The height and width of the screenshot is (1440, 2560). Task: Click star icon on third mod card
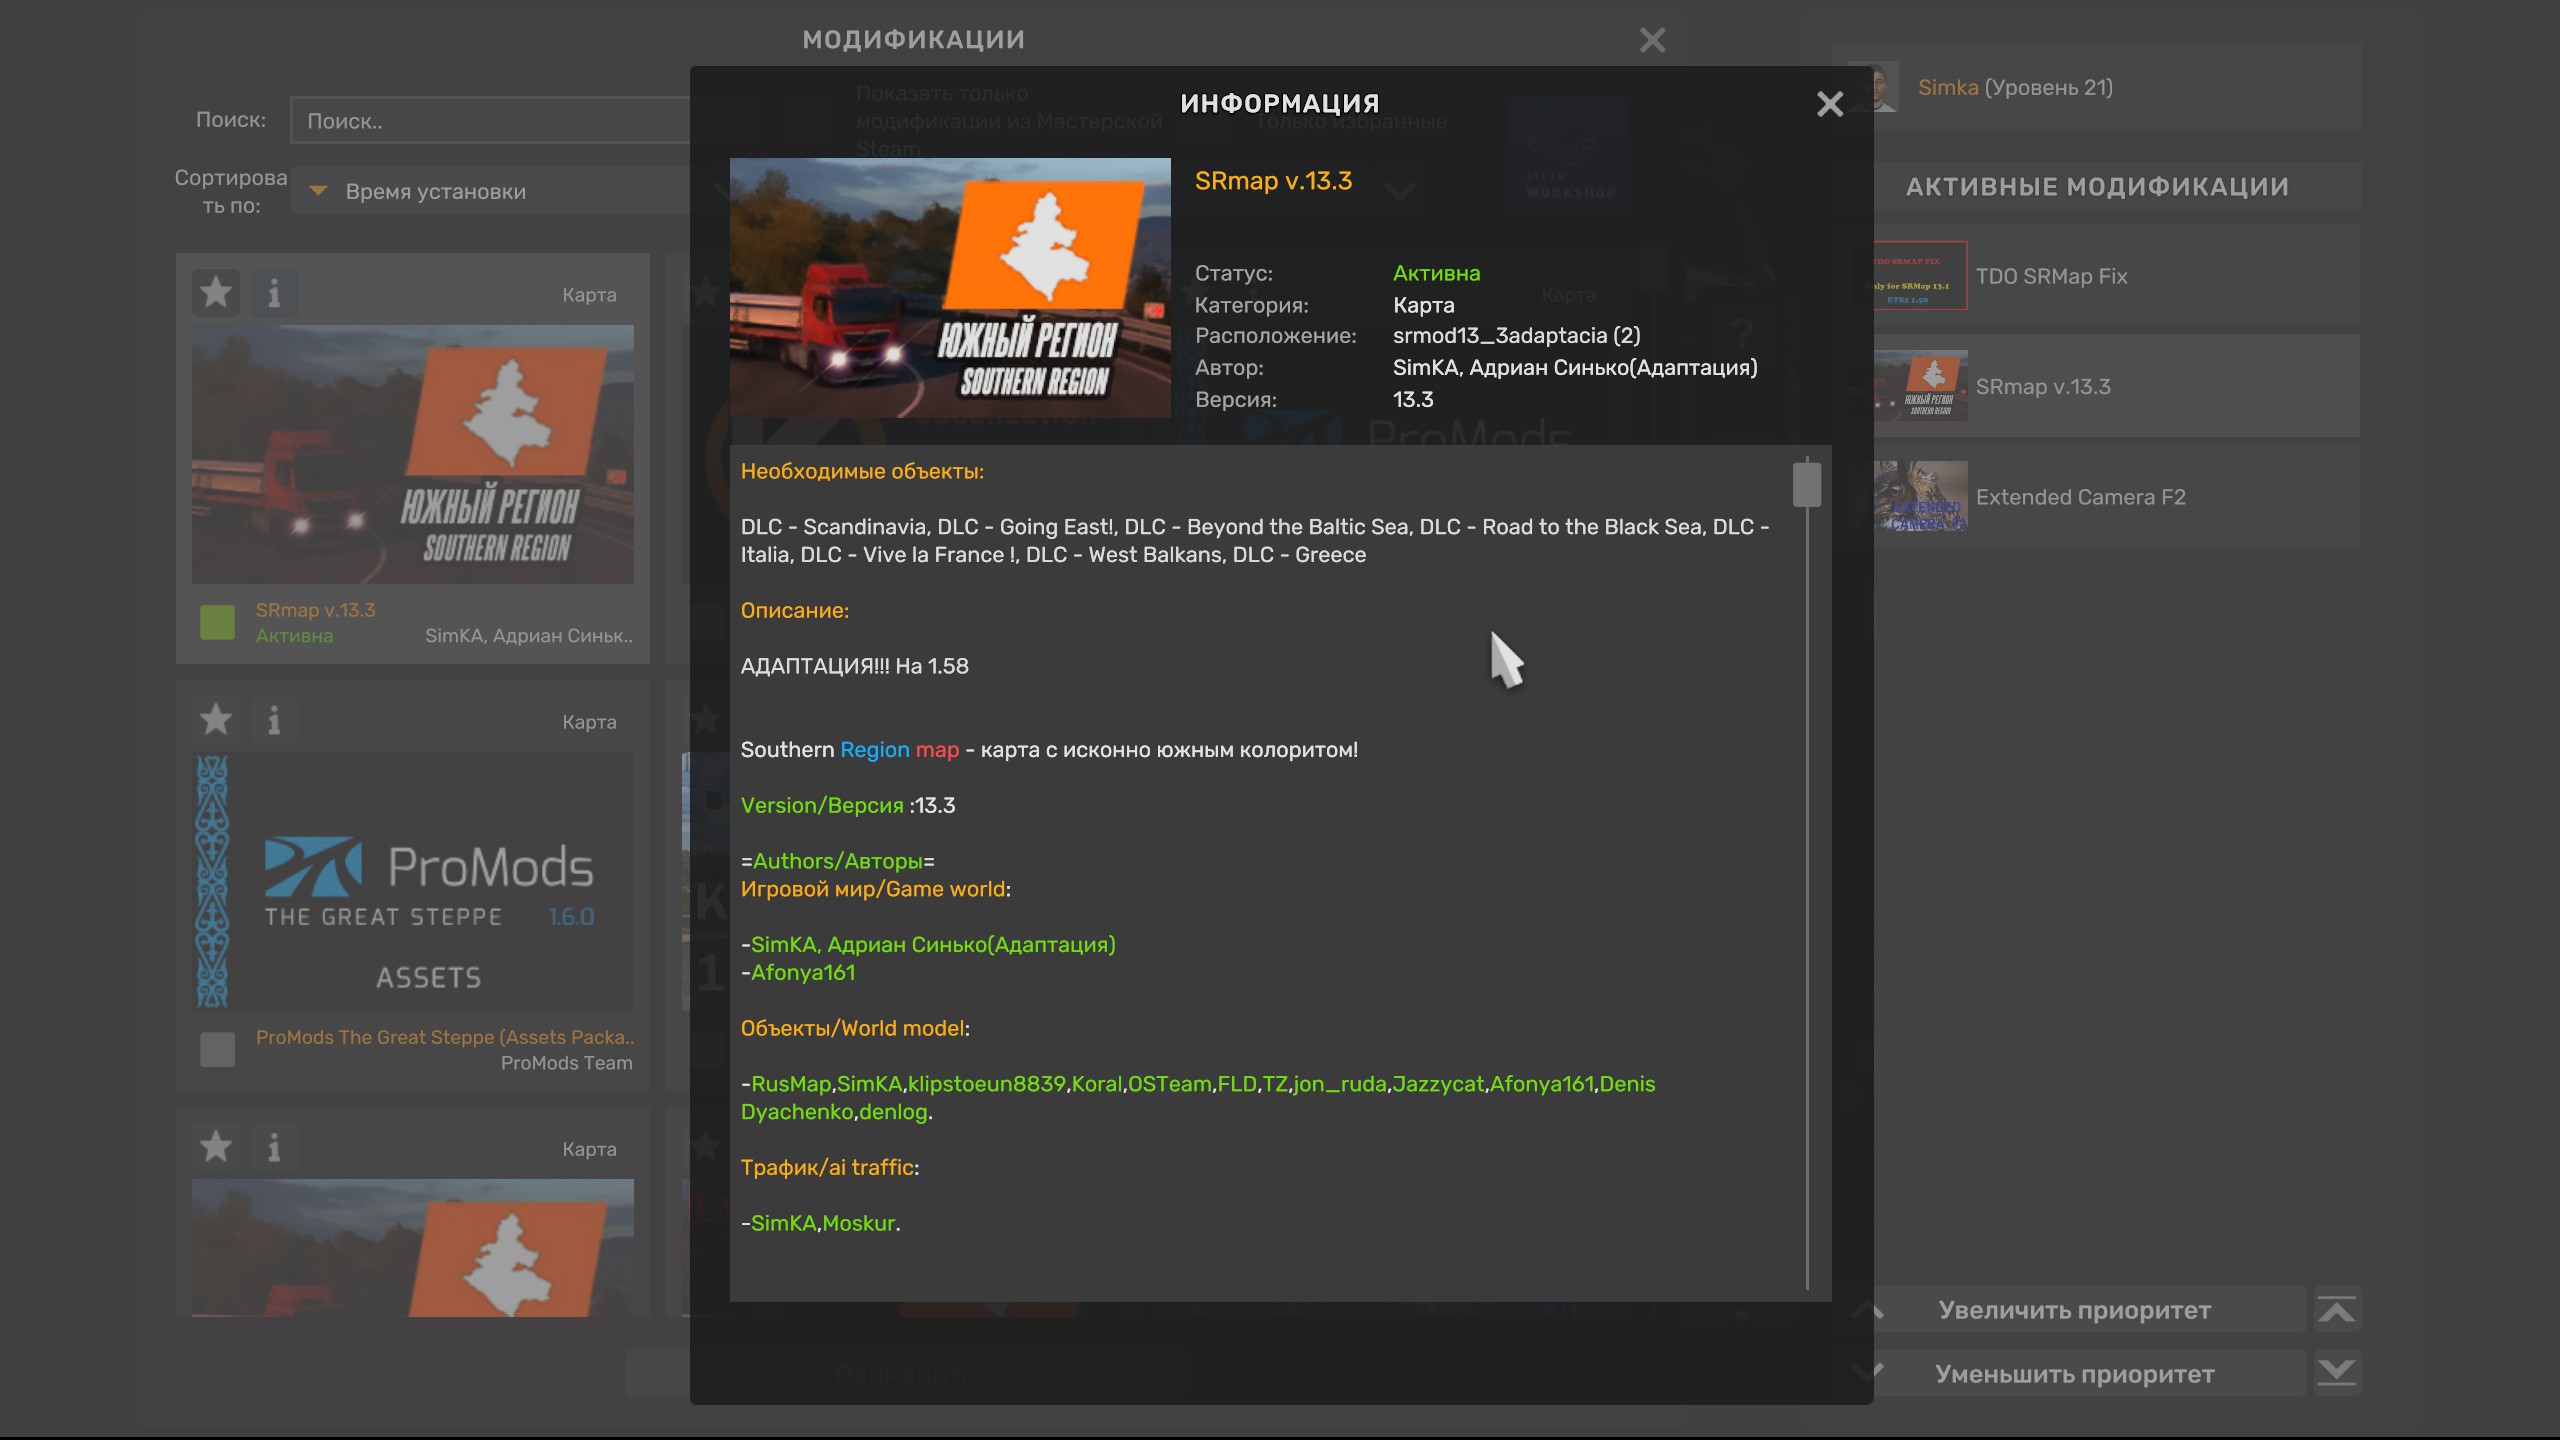pyautogui.click(x=216, y=1147)
